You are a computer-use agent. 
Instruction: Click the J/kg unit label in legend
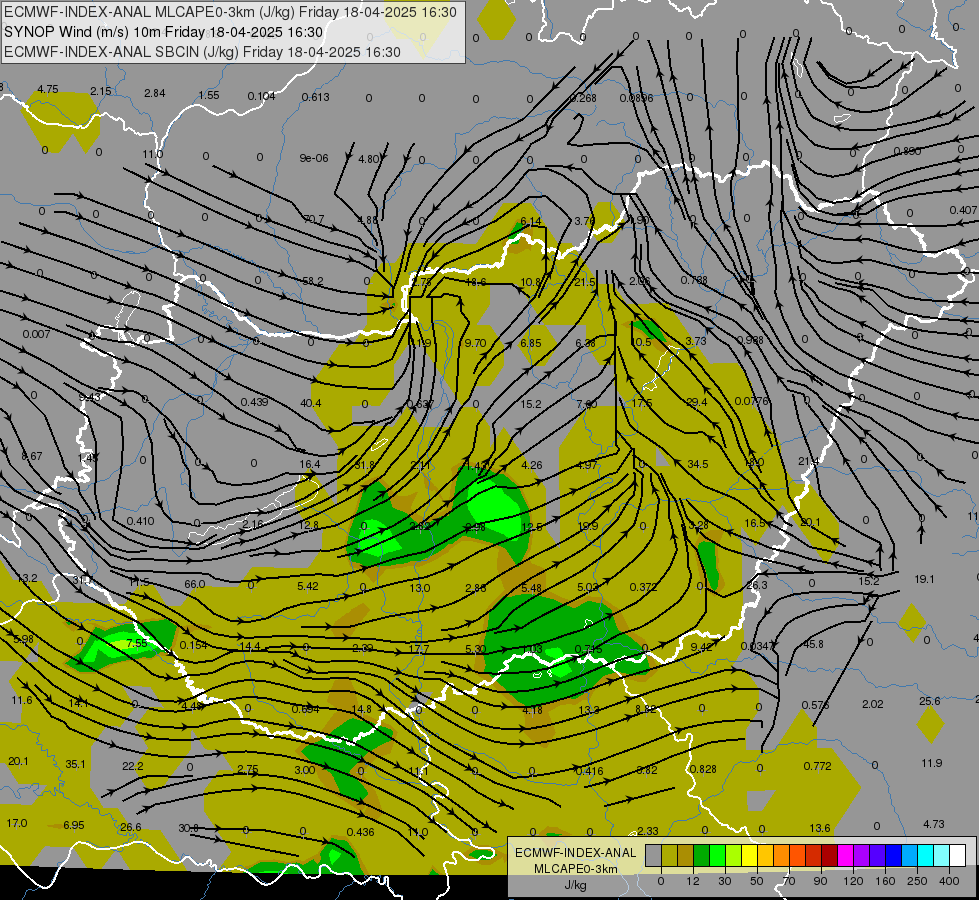point(575,885)
